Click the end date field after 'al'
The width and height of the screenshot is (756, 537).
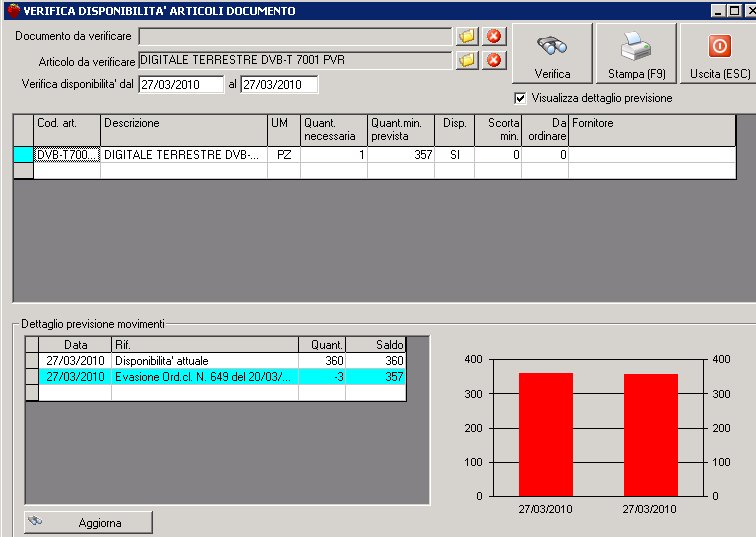[279, 85]
